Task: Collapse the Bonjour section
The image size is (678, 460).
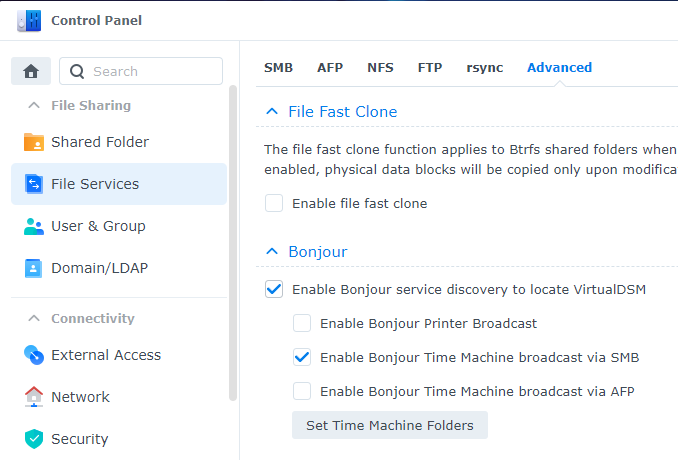Action: (x=272, y=252)
